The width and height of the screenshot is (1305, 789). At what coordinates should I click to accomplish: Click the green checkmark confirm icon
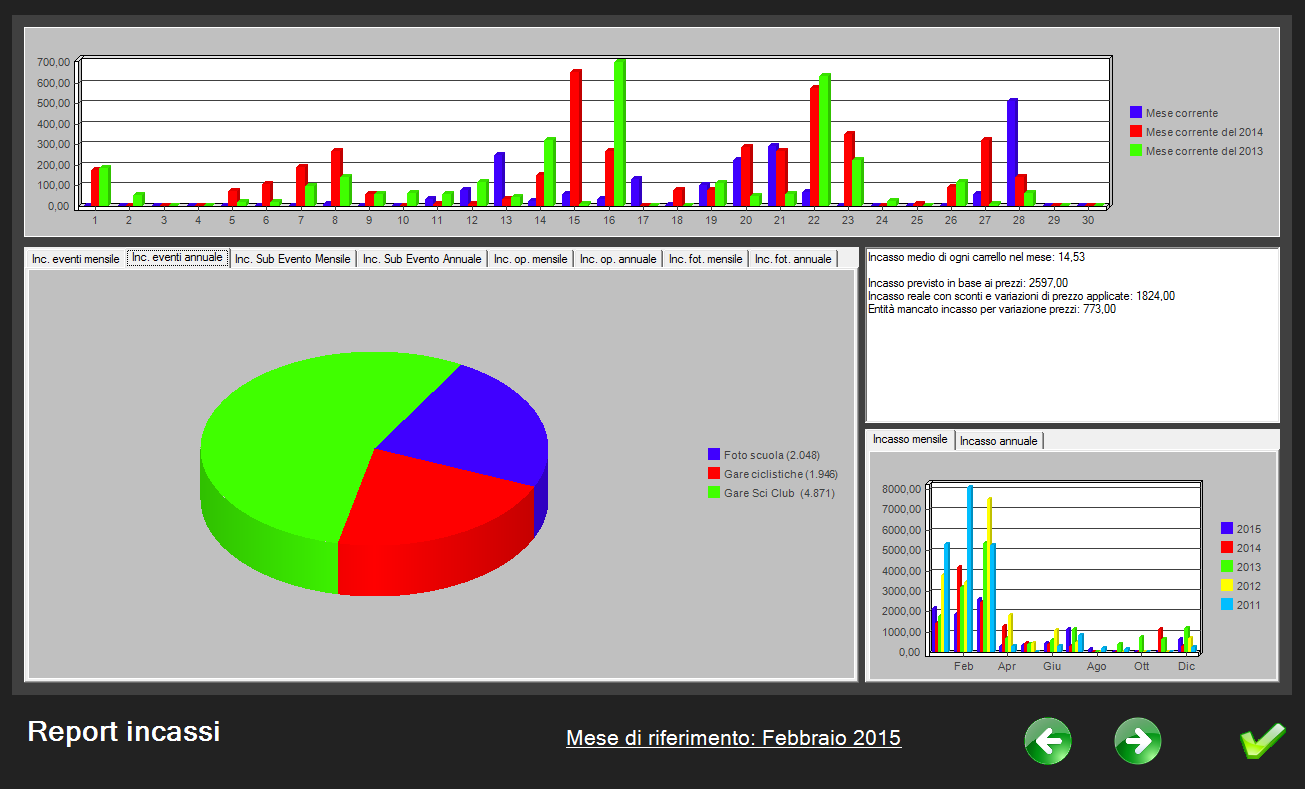(x=1262, y=741)
